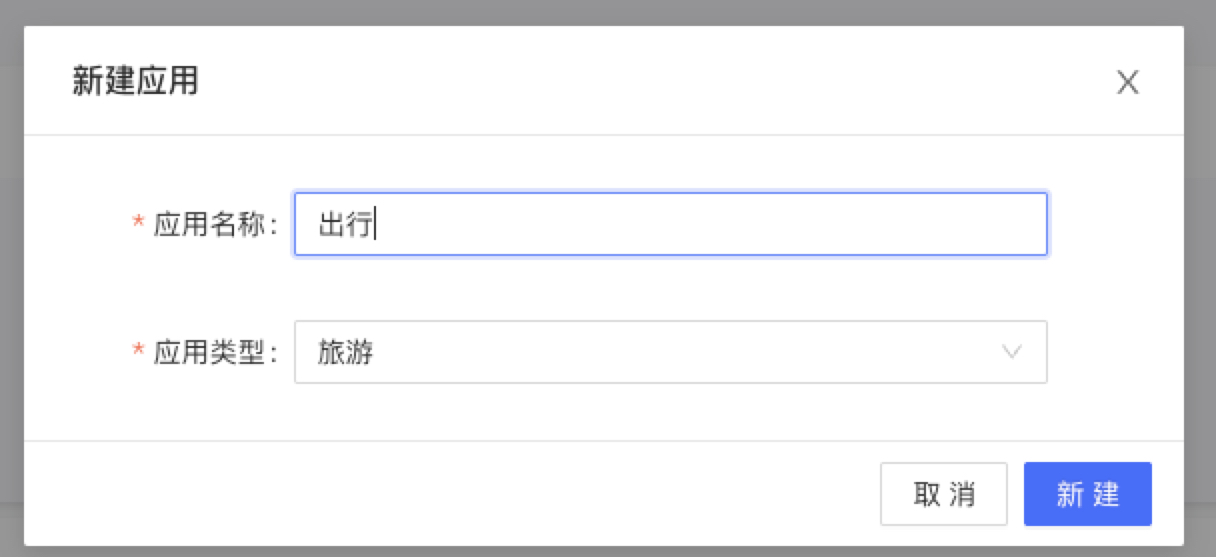Click the dimmed backdrop above the dialog
The height and width of the screenshot is (557, 1216).
[x=600, y=12]
